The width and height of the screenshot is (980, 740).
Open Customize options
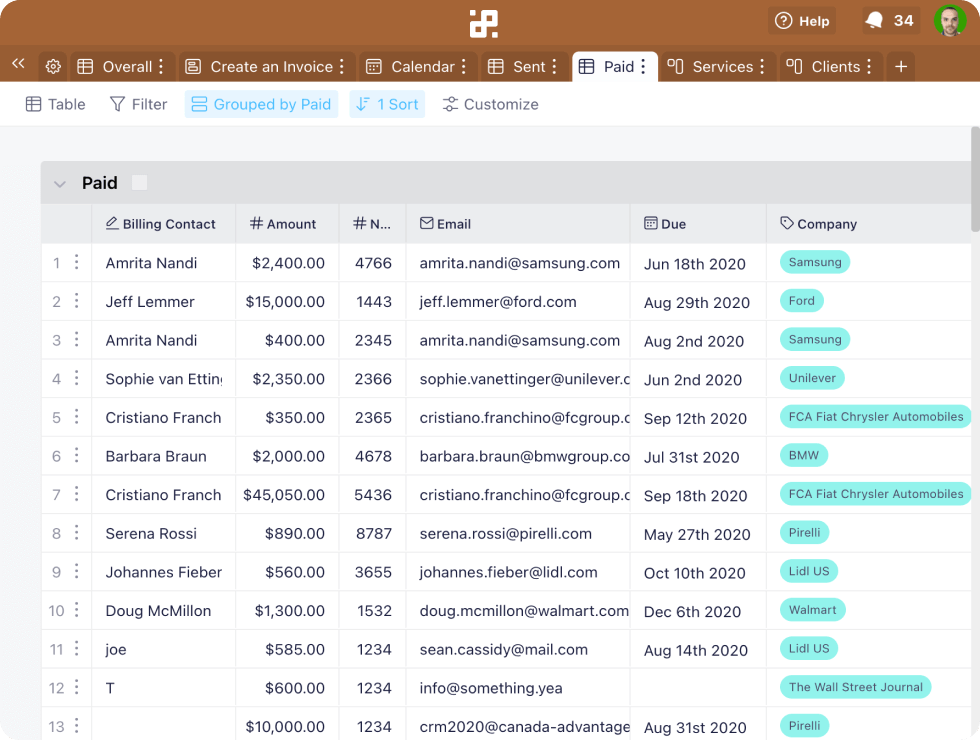click(x=491, y=104)
